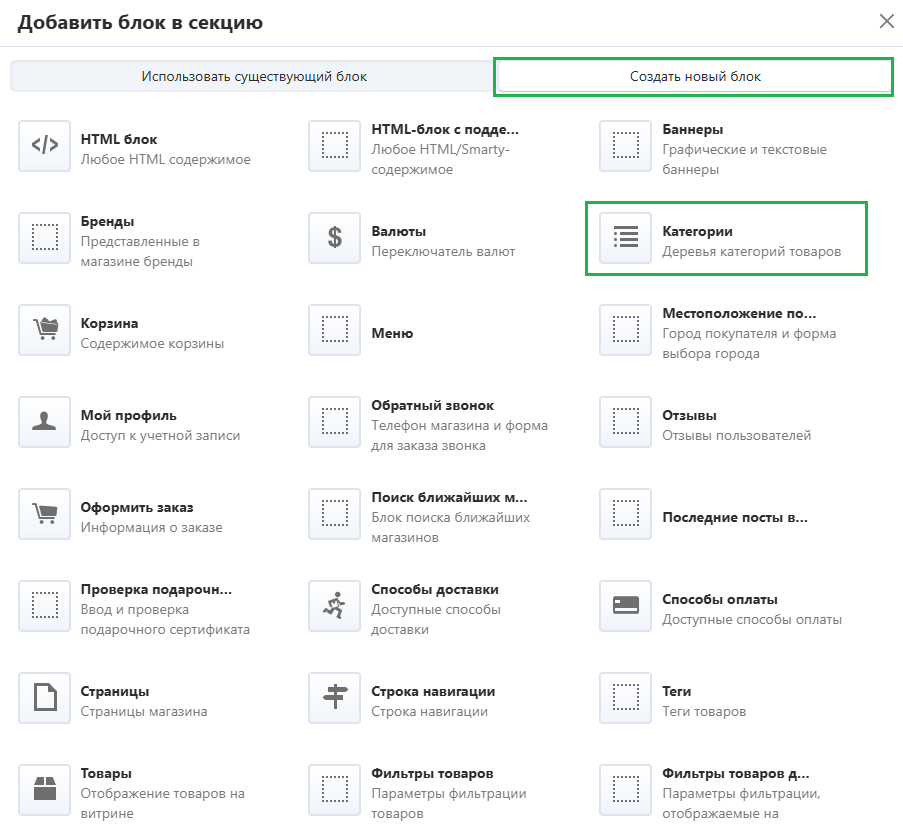Click the Currencies dollar sign icon
Viewport: 903px width, 840px height.
pos(335,238)
